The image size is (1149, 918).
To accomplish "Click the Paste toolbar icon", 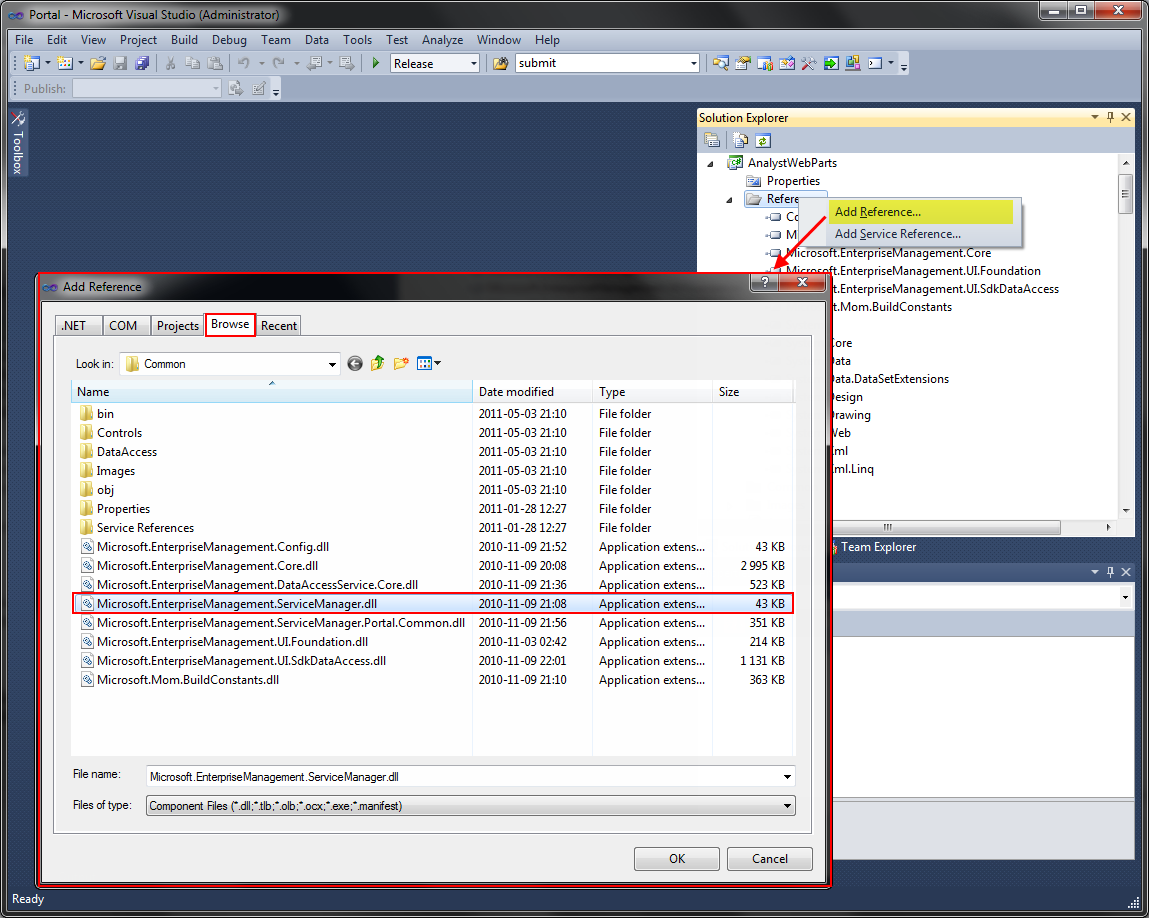I will [x=215, y=63].
